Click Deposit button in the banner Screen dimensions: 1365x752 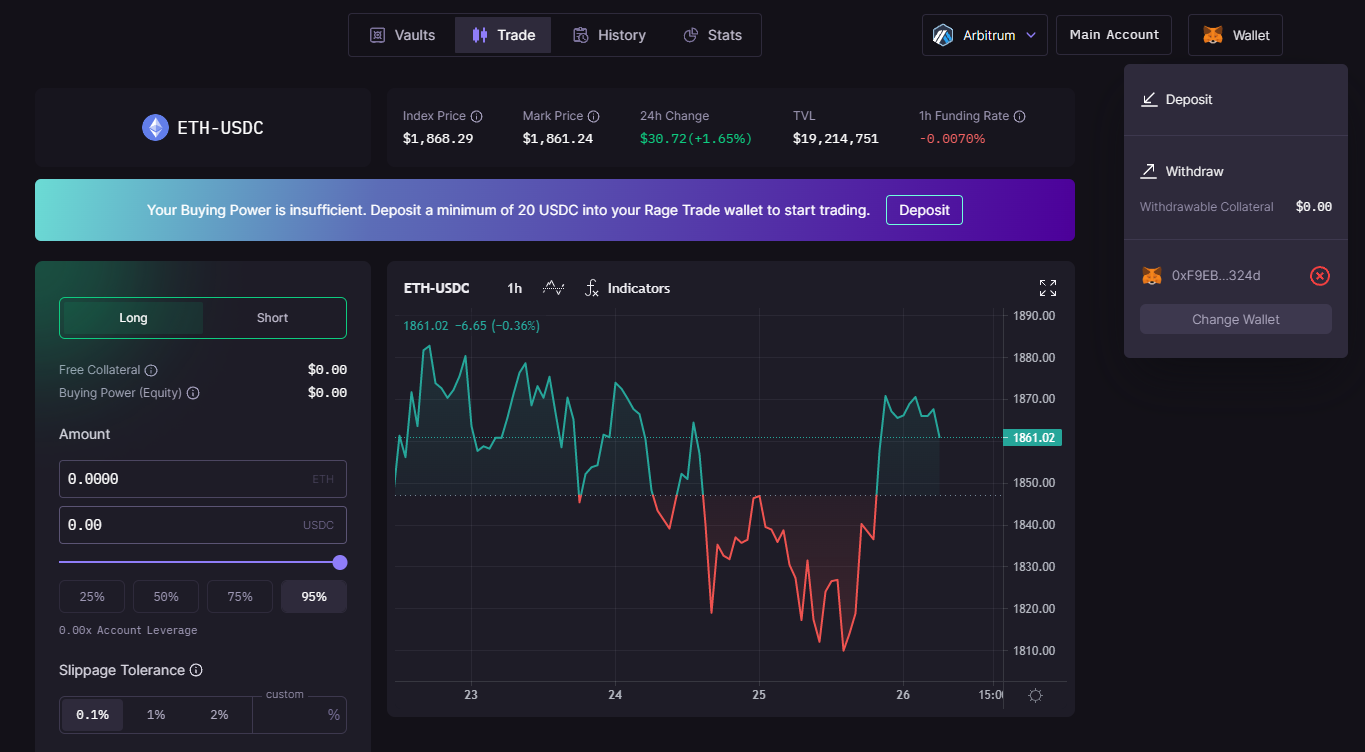click(x=924, y=210)
